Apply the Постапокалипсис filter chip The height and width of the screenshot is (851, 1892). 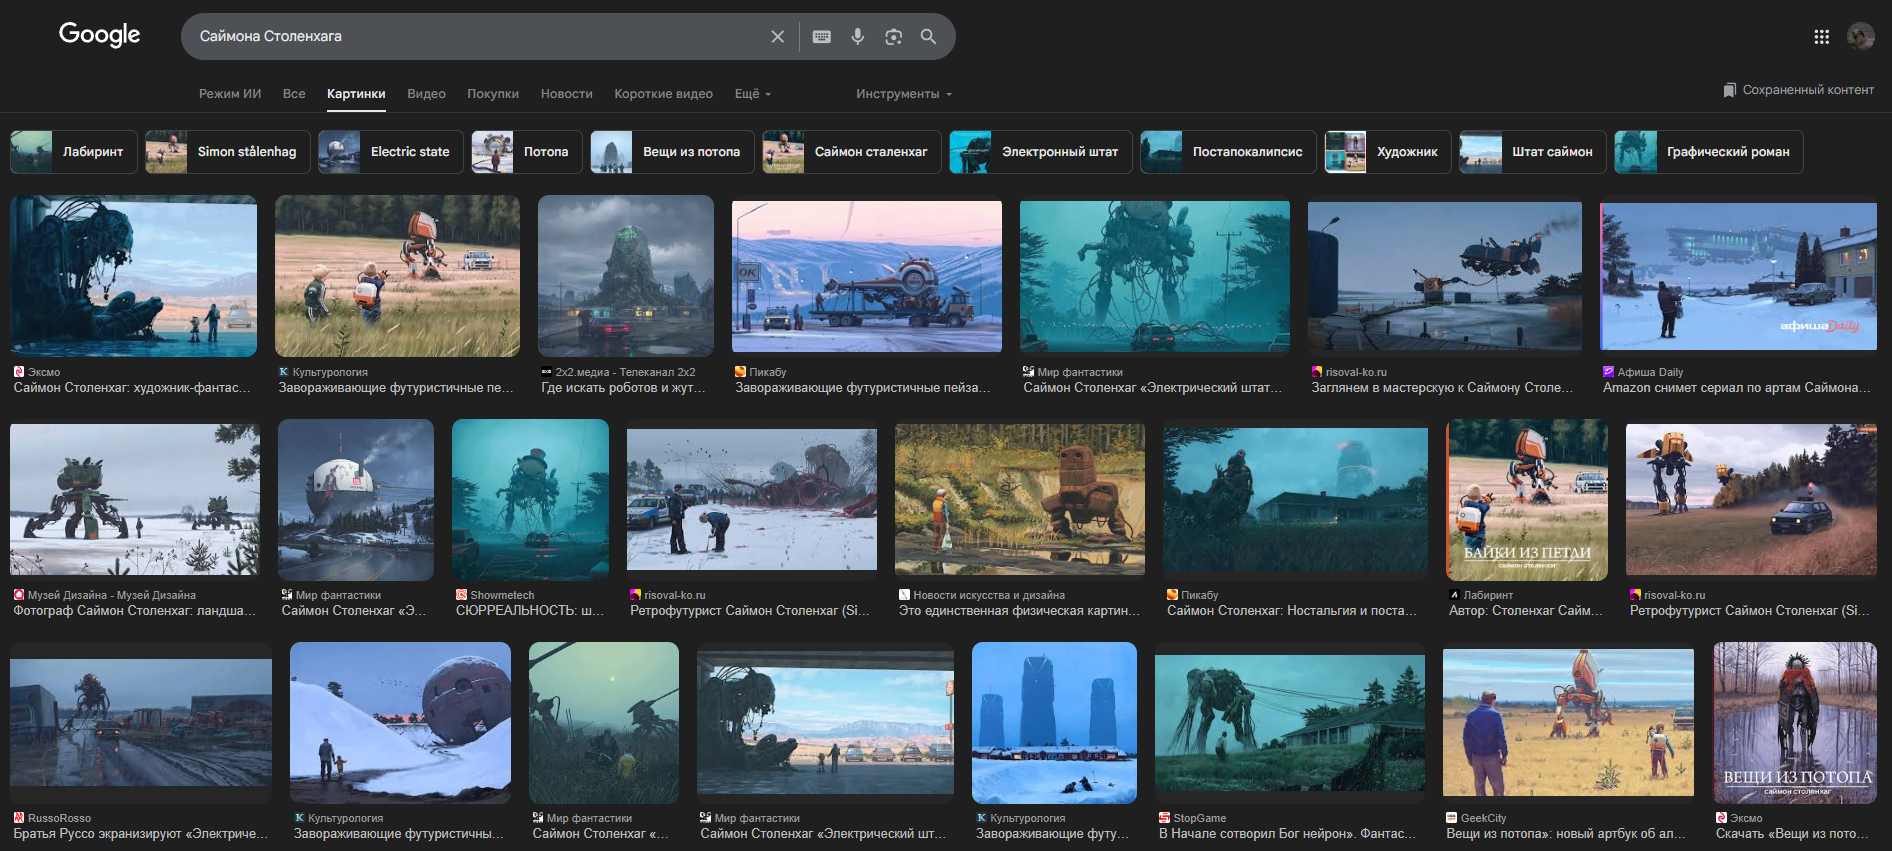(1228, 152)
